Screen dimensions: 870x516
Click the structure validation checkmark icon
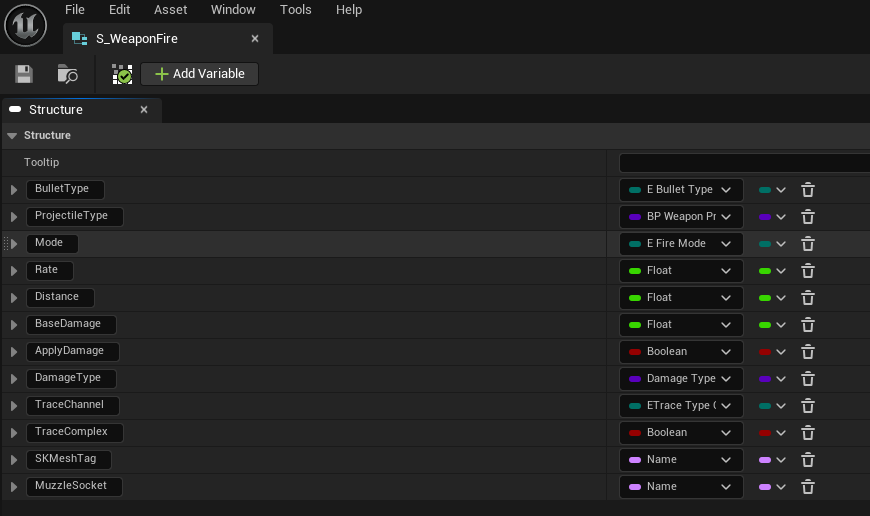pos(122,74)
